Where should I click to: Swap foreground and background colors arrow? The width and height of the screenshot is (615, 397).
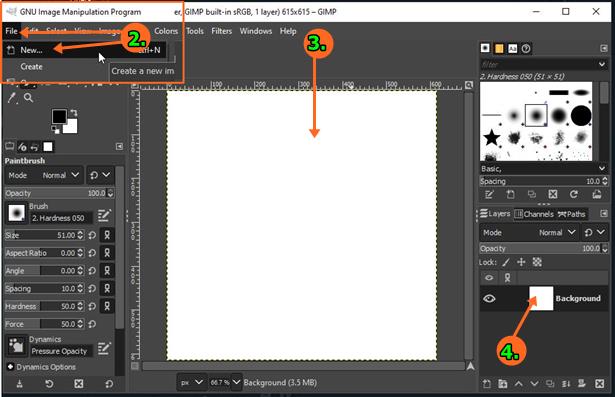click(74, 113)
